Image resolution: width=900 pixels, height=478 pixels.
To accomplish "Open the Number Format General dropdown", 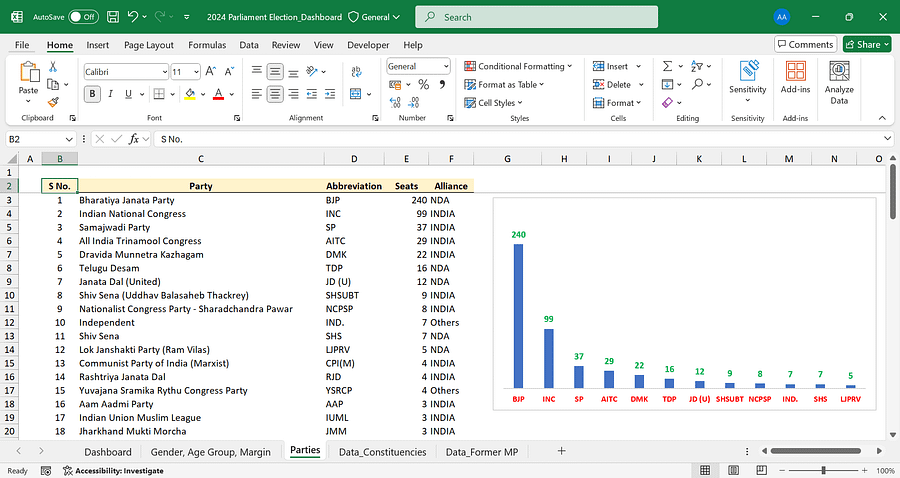I will pos(446,66).
